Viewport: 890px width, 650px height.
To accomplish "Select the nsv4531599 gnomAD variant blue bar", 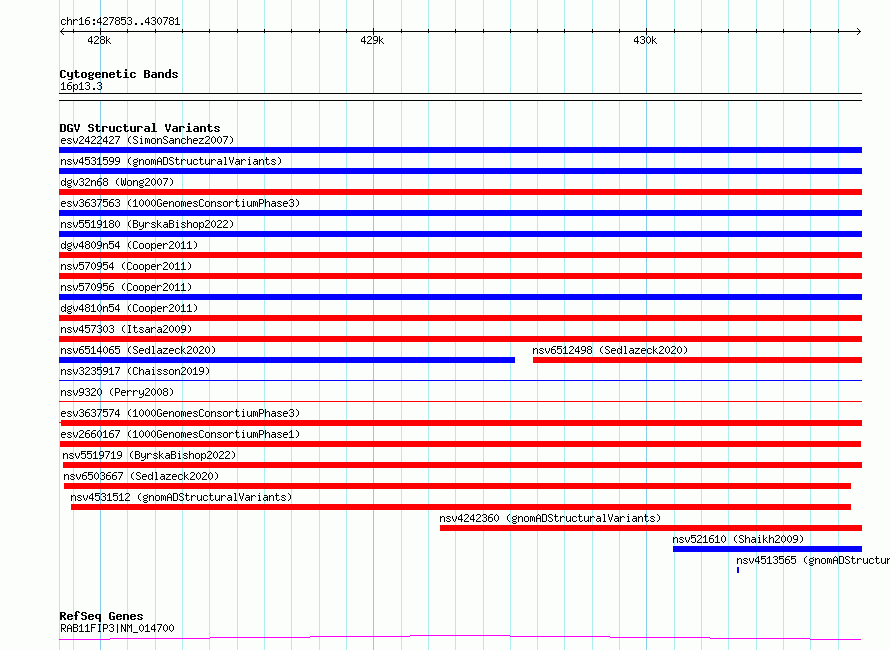I will pyautogui.click(x=460, y=171).
